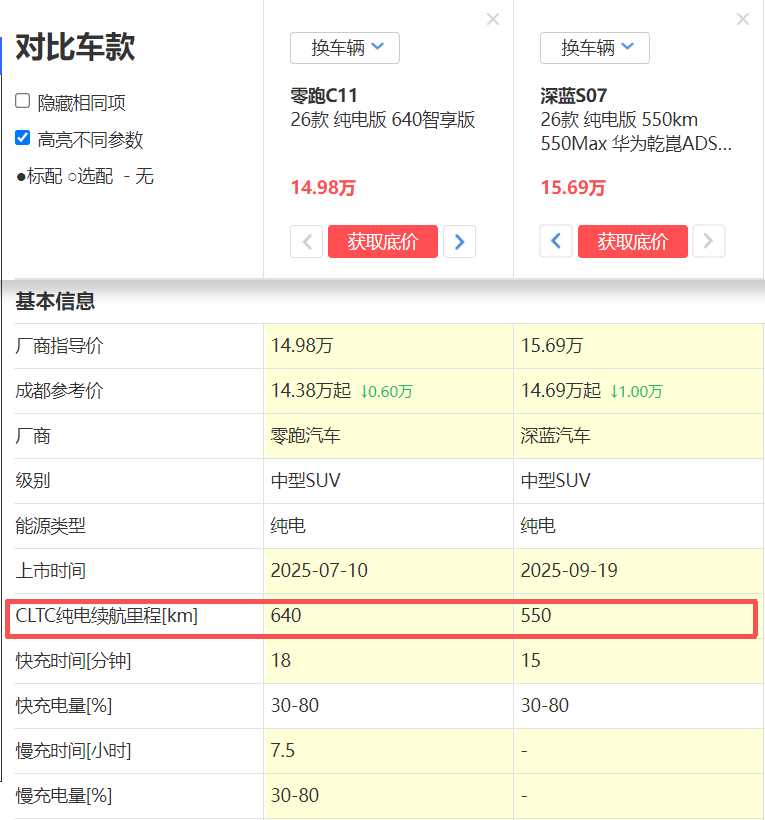Select the 上市时间 row label
This screenshot has width=765, height=820.
(50, 571)
